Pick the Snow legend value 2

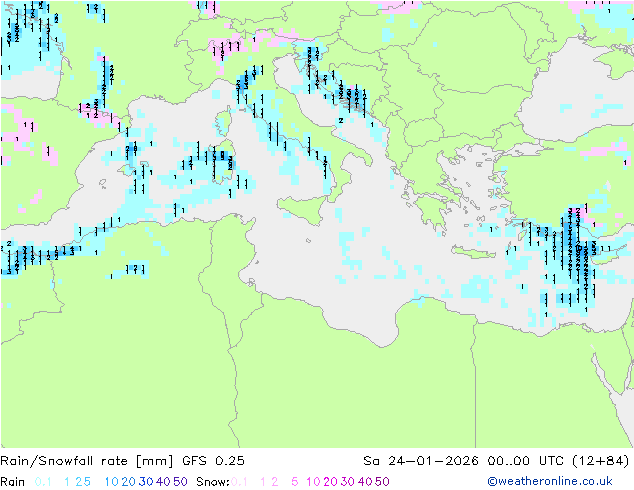pos(275,482)
